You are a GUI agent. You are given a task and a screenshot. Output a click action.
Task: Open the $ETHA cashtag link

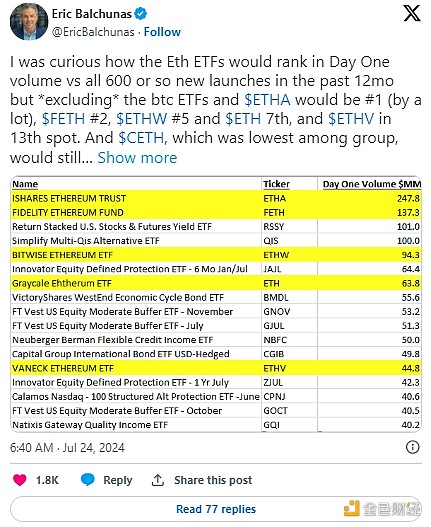(x=267, y=100)
